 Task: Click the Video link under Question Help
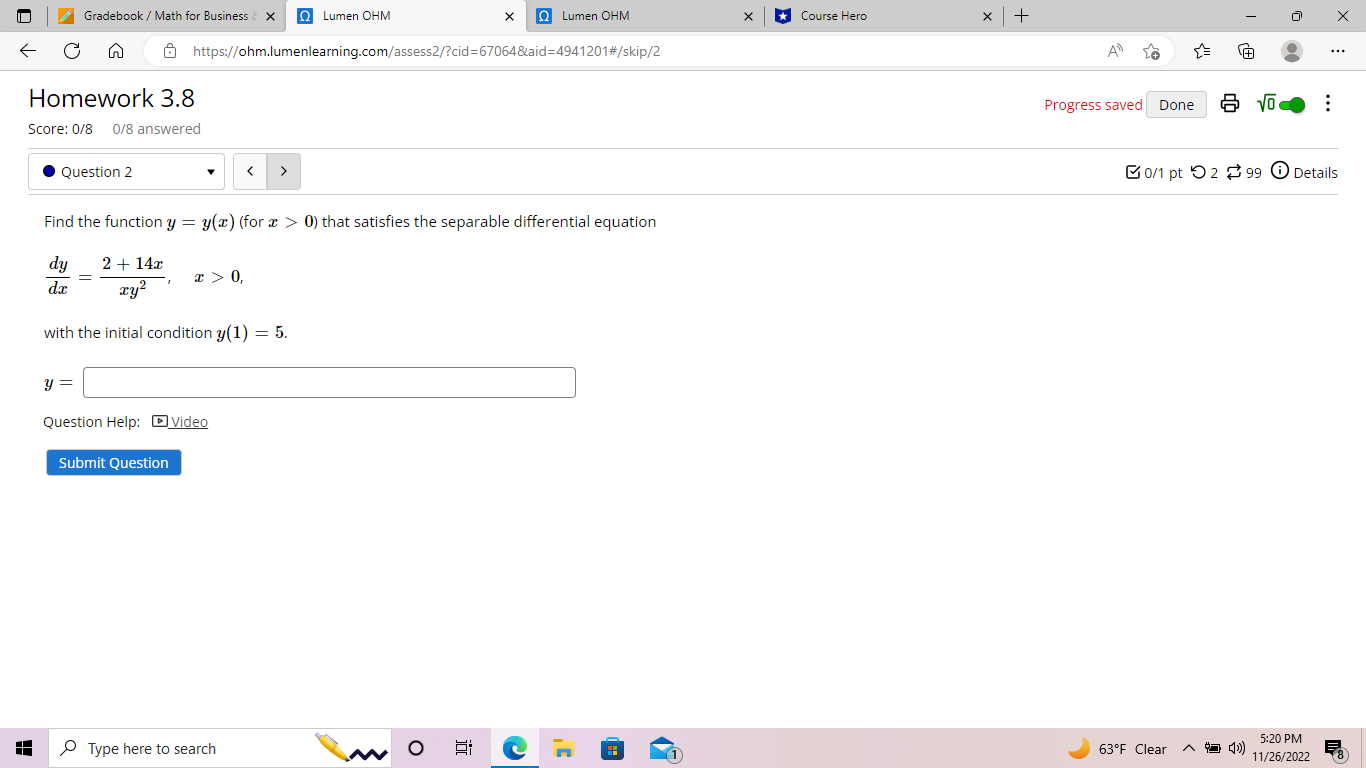[x=188, y=421]
